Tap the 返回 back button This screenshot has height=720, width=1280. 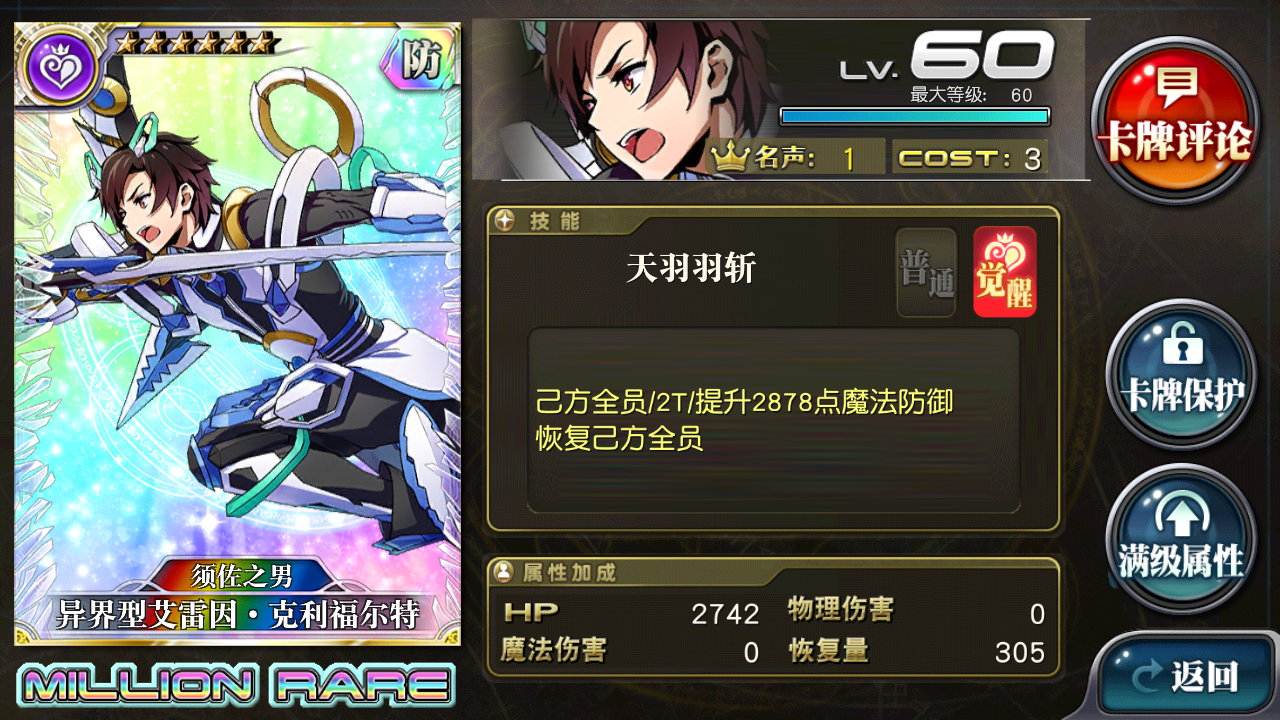(1186, 675)
